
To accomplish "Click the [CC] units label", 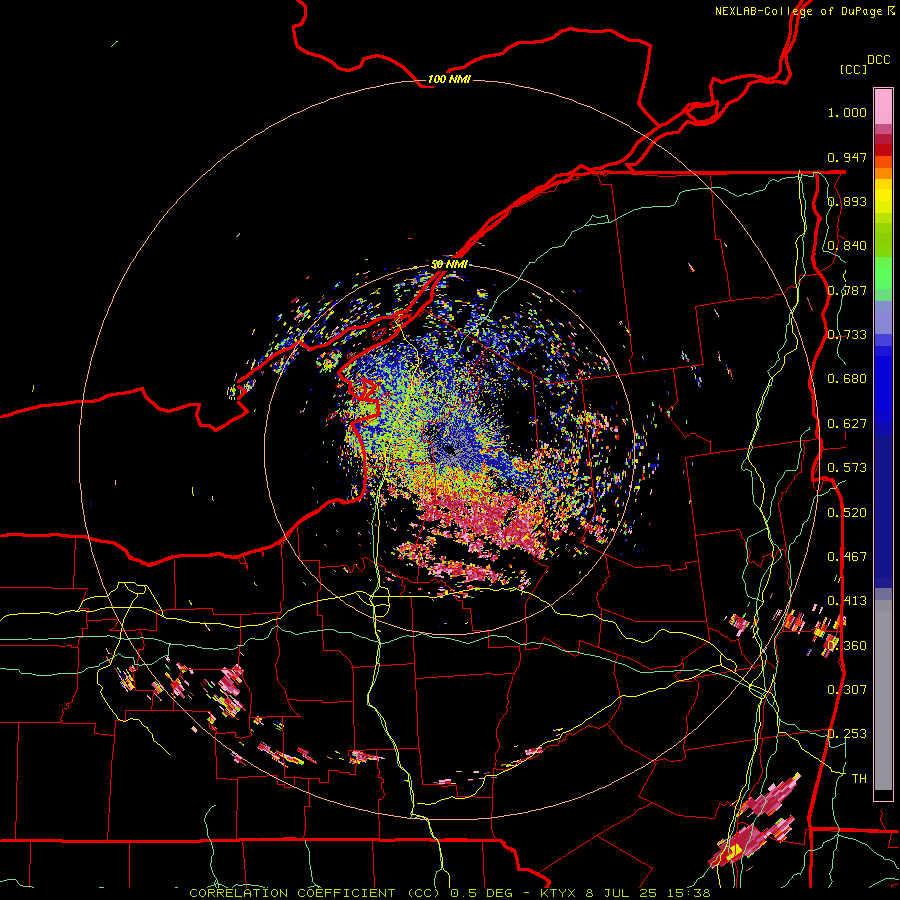I will (x=853, y=69).
